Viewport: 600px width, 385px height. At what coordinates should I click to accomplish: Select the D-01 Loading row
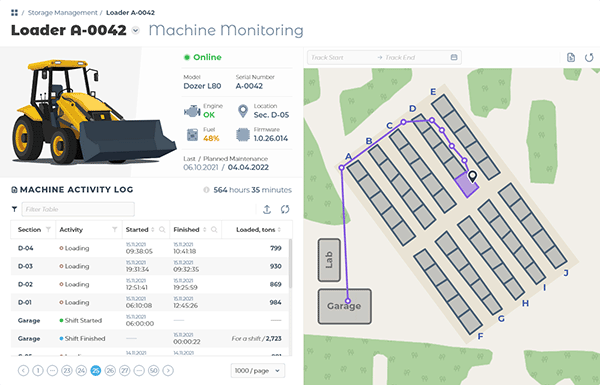click(x=150, y=302)
